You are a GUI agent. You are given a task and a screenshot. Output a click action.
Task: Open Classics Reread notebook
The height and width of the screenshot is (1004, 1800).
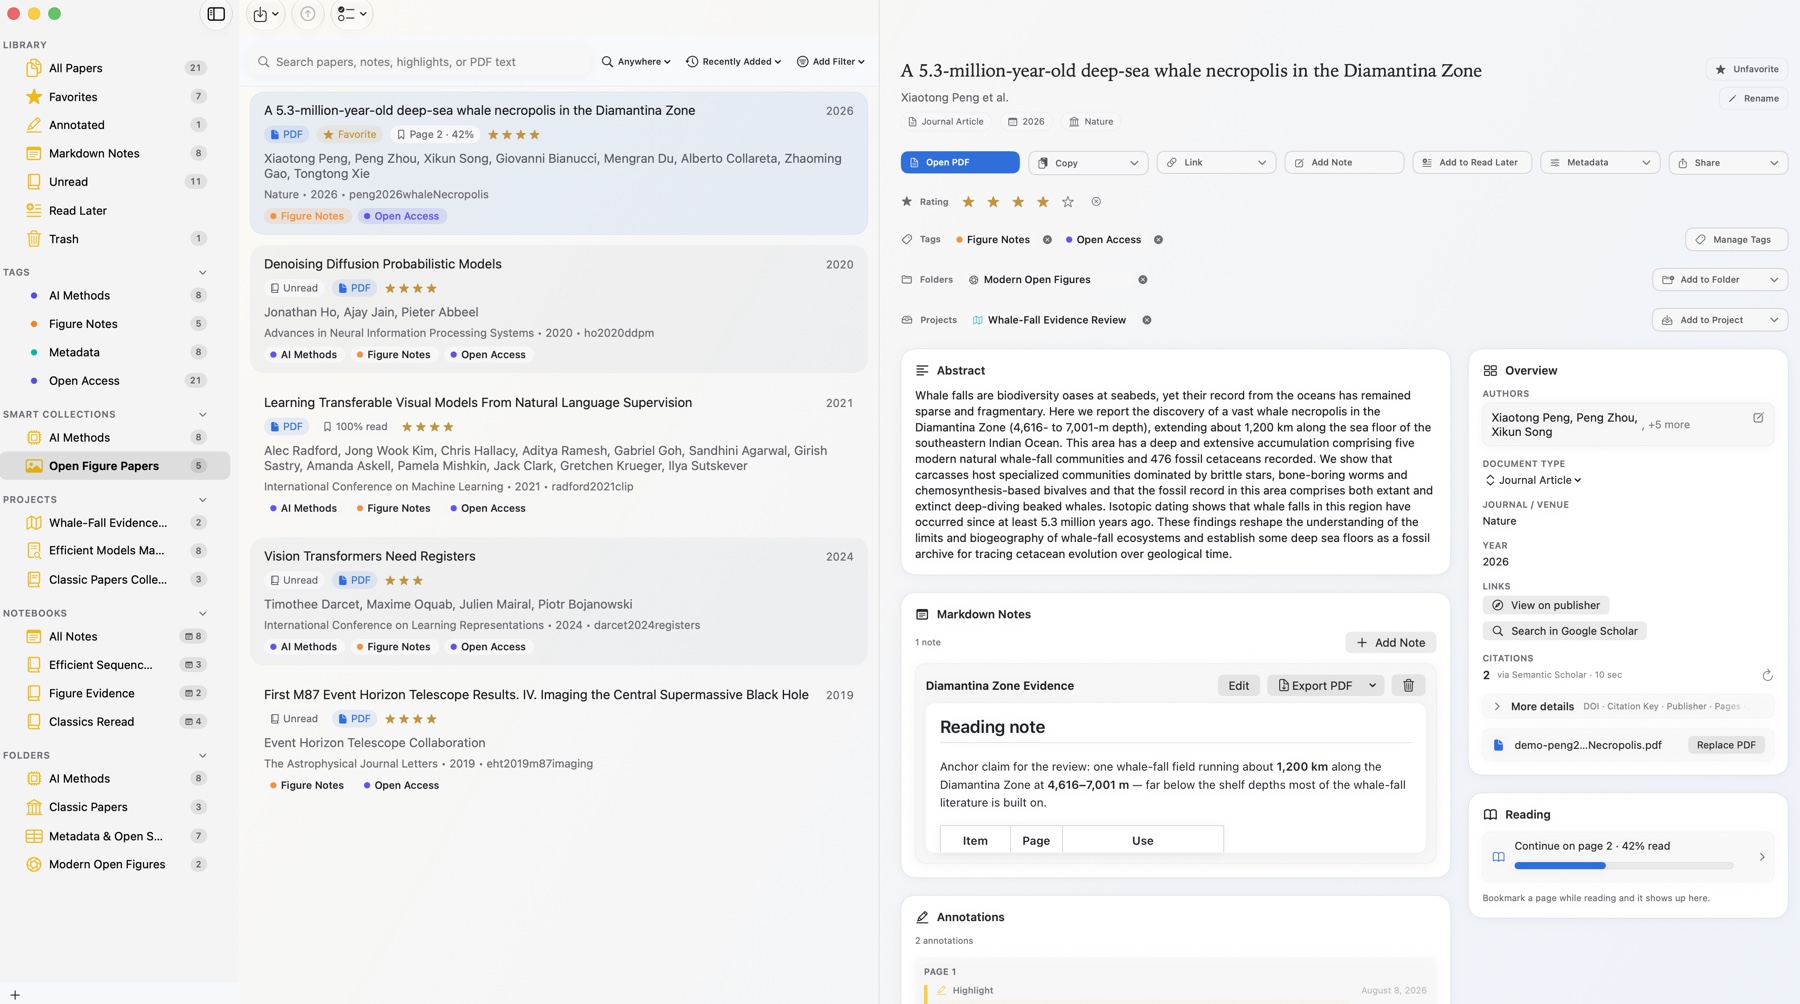tap(115, 722)
